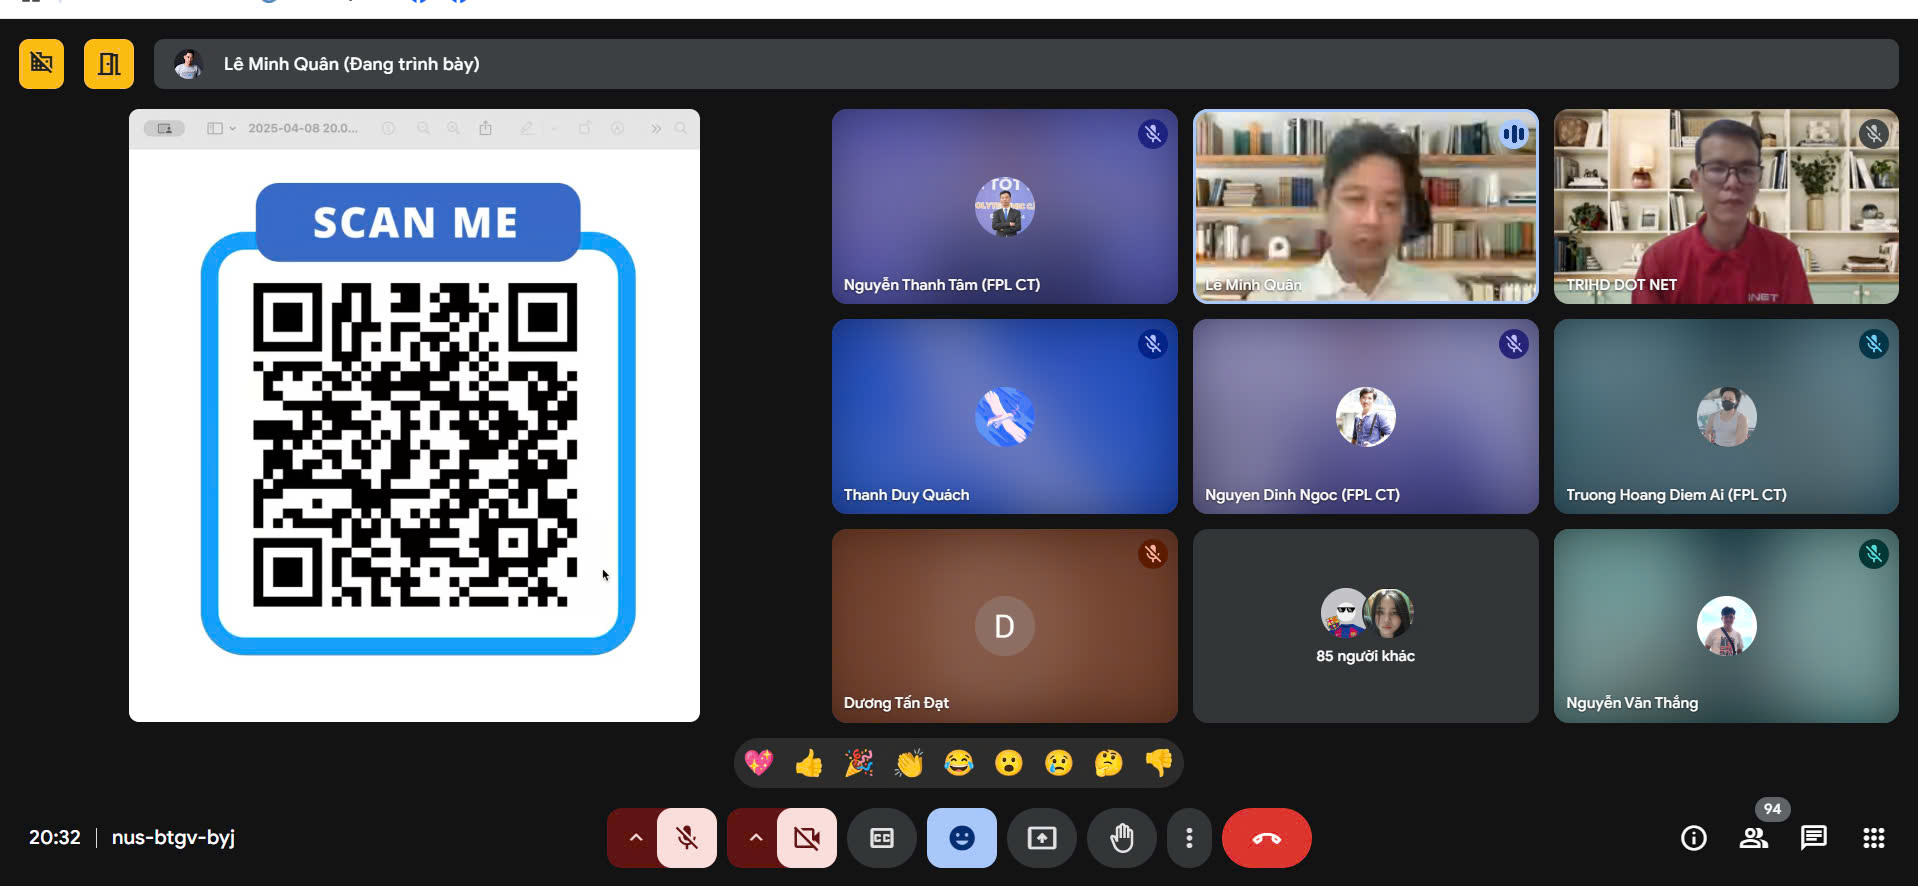Click Nguyễn Thanh Tâm's profile avatar
This screenshot has height=886, width=1918.
coord(1005,207)
